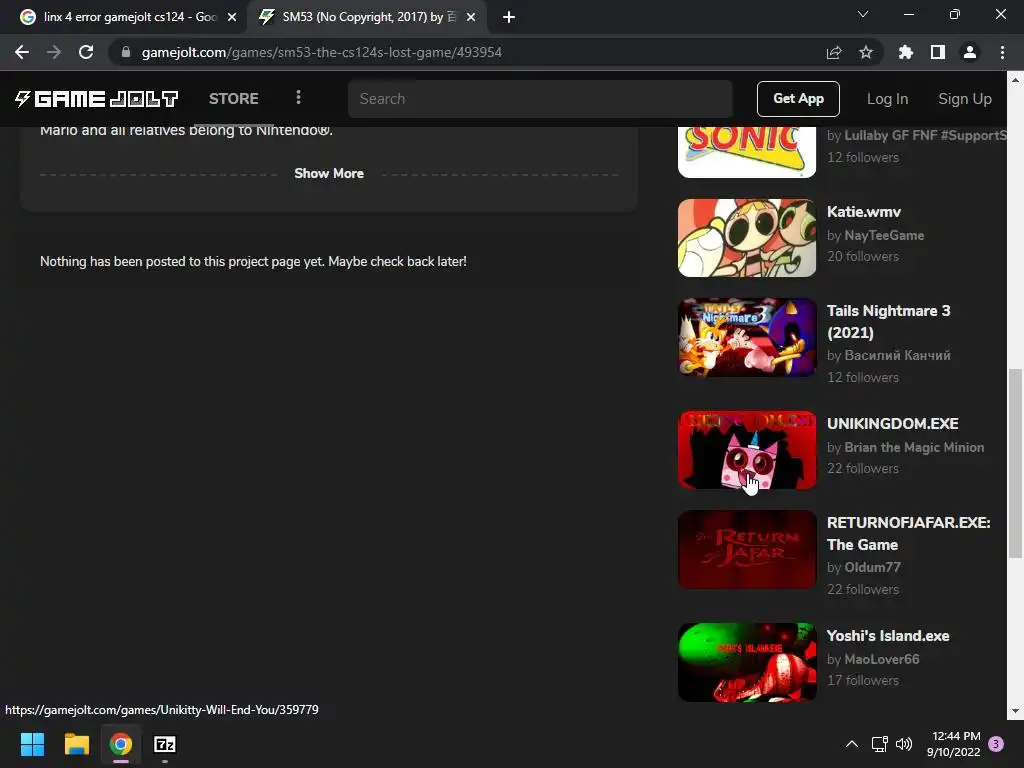
Task: Open the NayTeeGame author name
Action: pyautogui.click(x=884, y=235)
